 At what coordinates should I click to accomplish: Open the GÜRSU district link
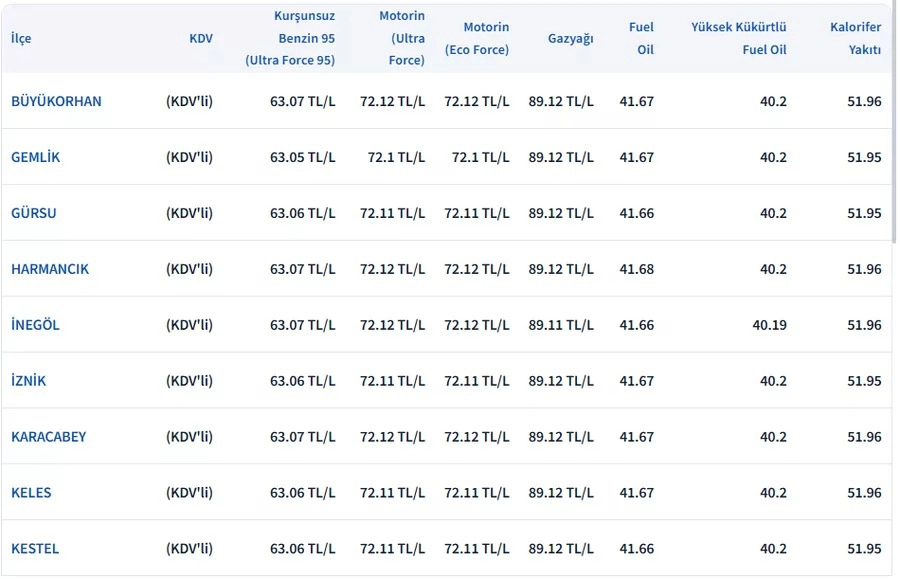34,213
